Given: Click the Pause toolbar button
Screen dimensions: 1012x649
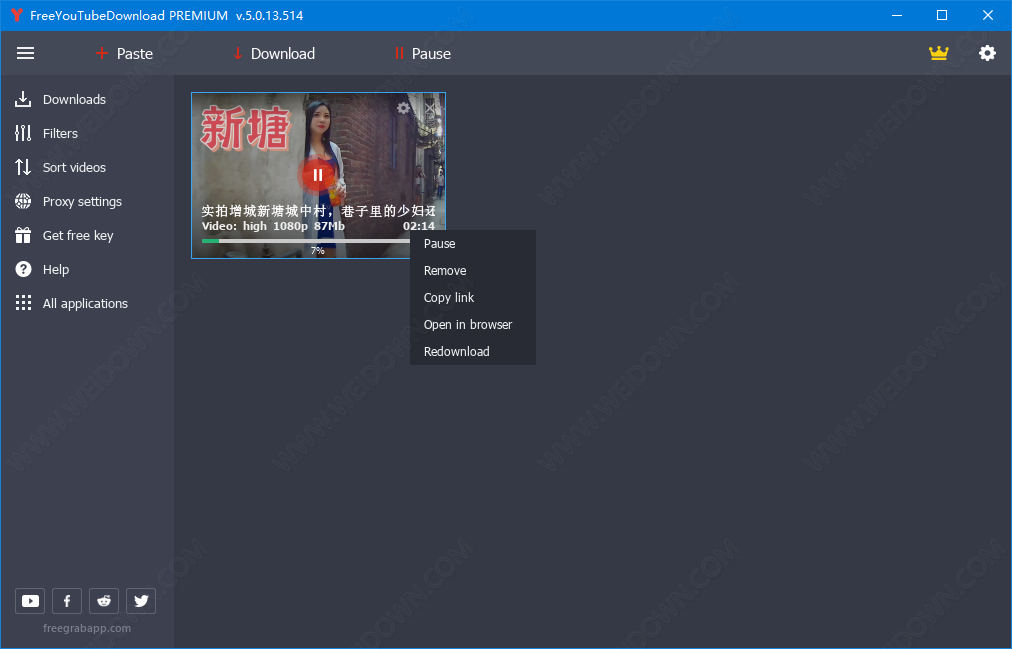Looking at the screenshot, I should (x=423, y=54).
